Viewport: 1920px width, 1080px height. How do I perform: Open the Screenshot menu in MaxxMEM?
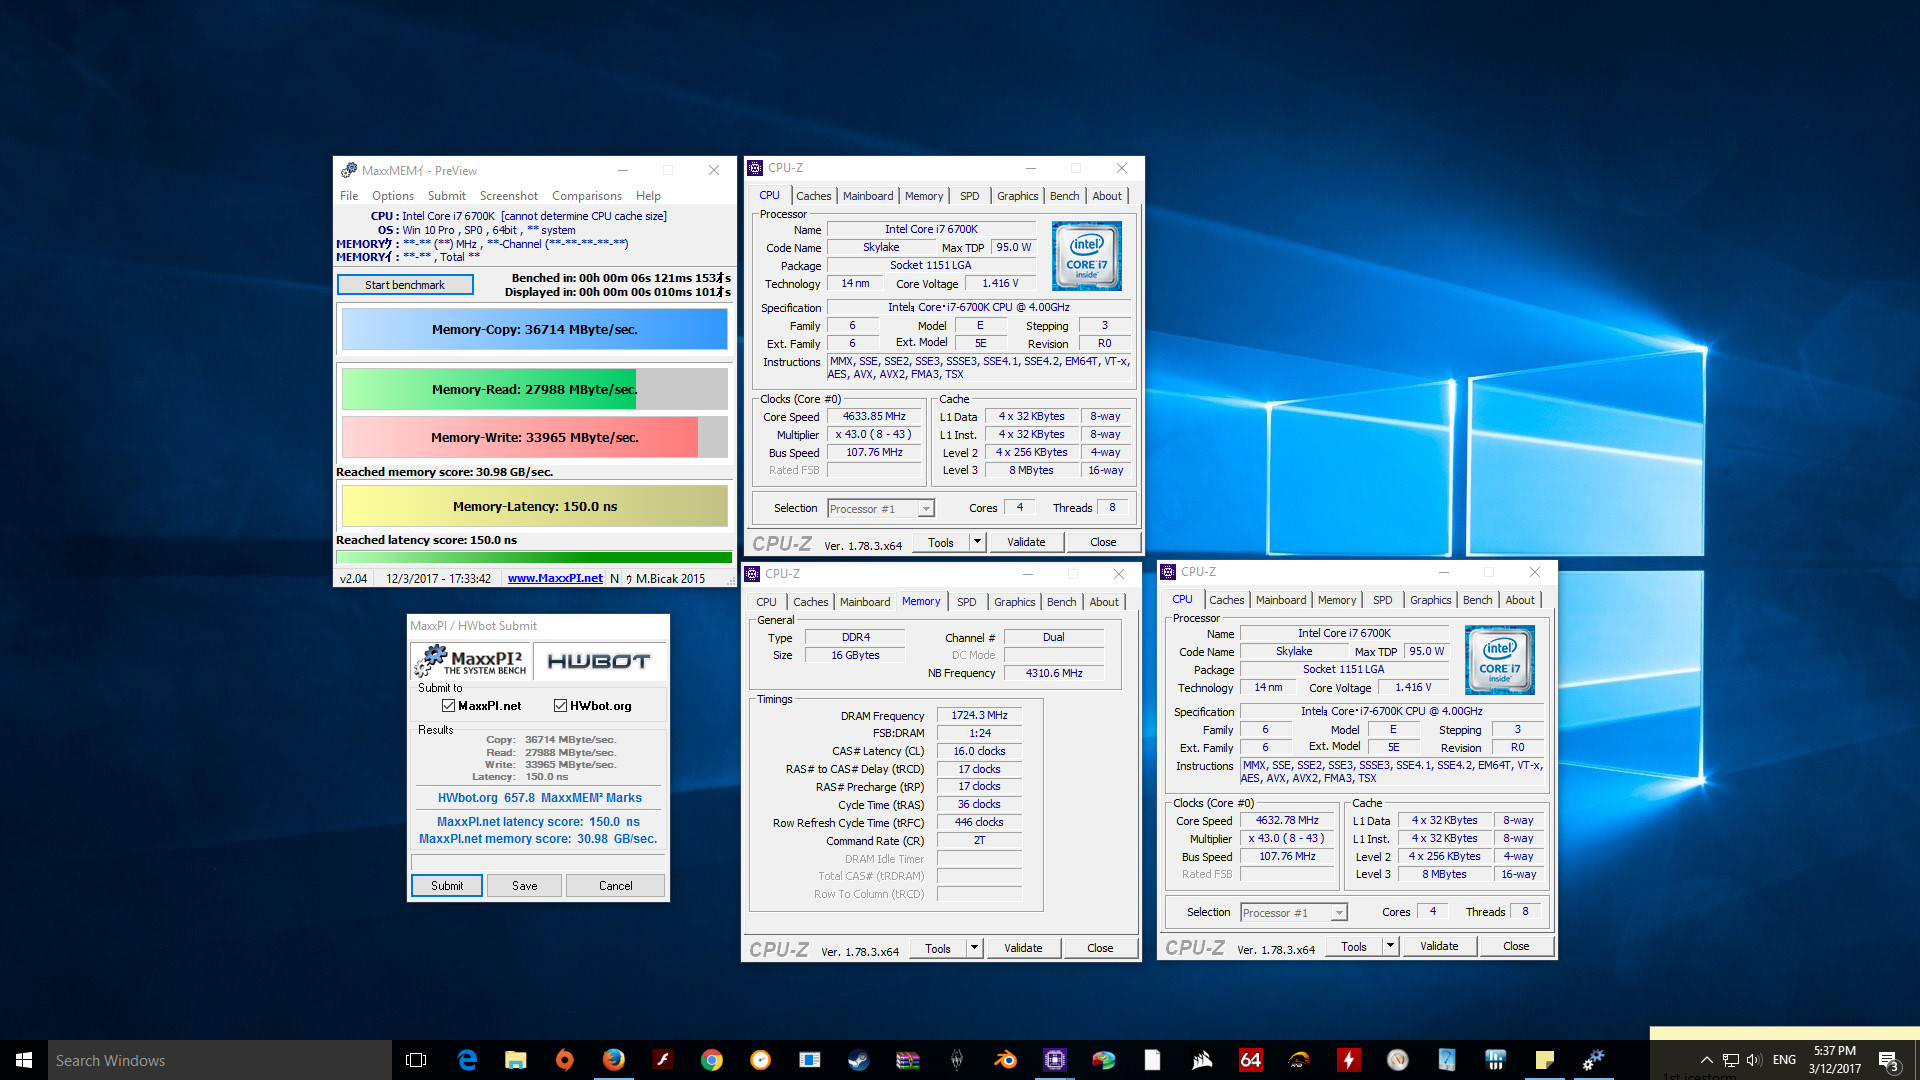point(509,196)
